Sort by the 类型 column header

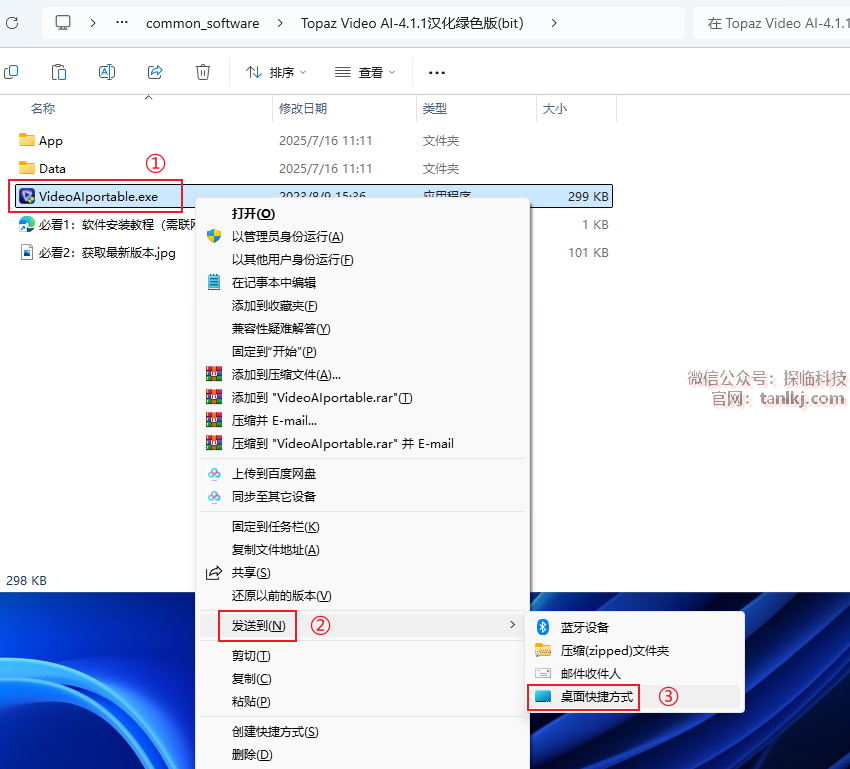435,108
